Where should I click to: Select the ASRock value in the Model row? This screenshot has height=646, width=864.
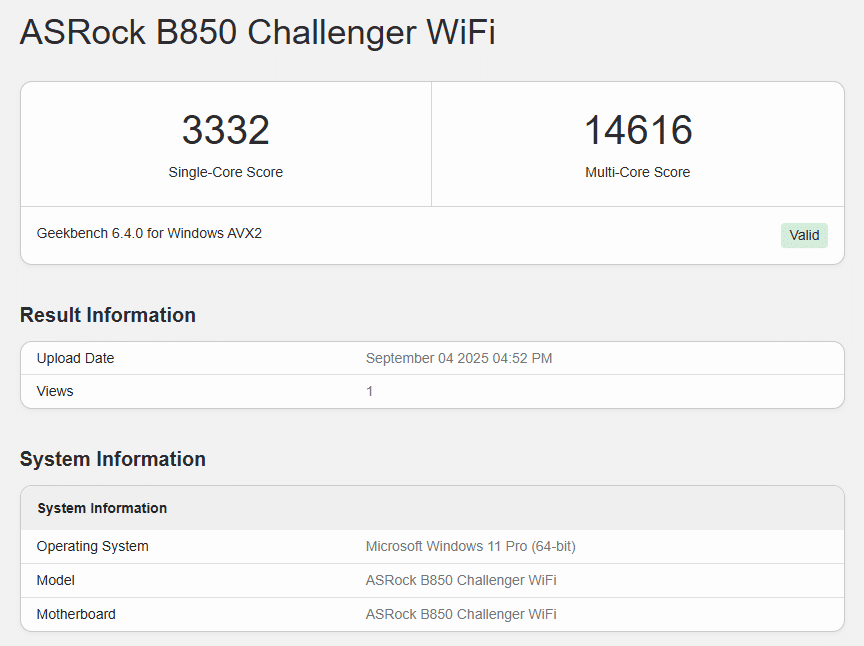pos(461,580)
